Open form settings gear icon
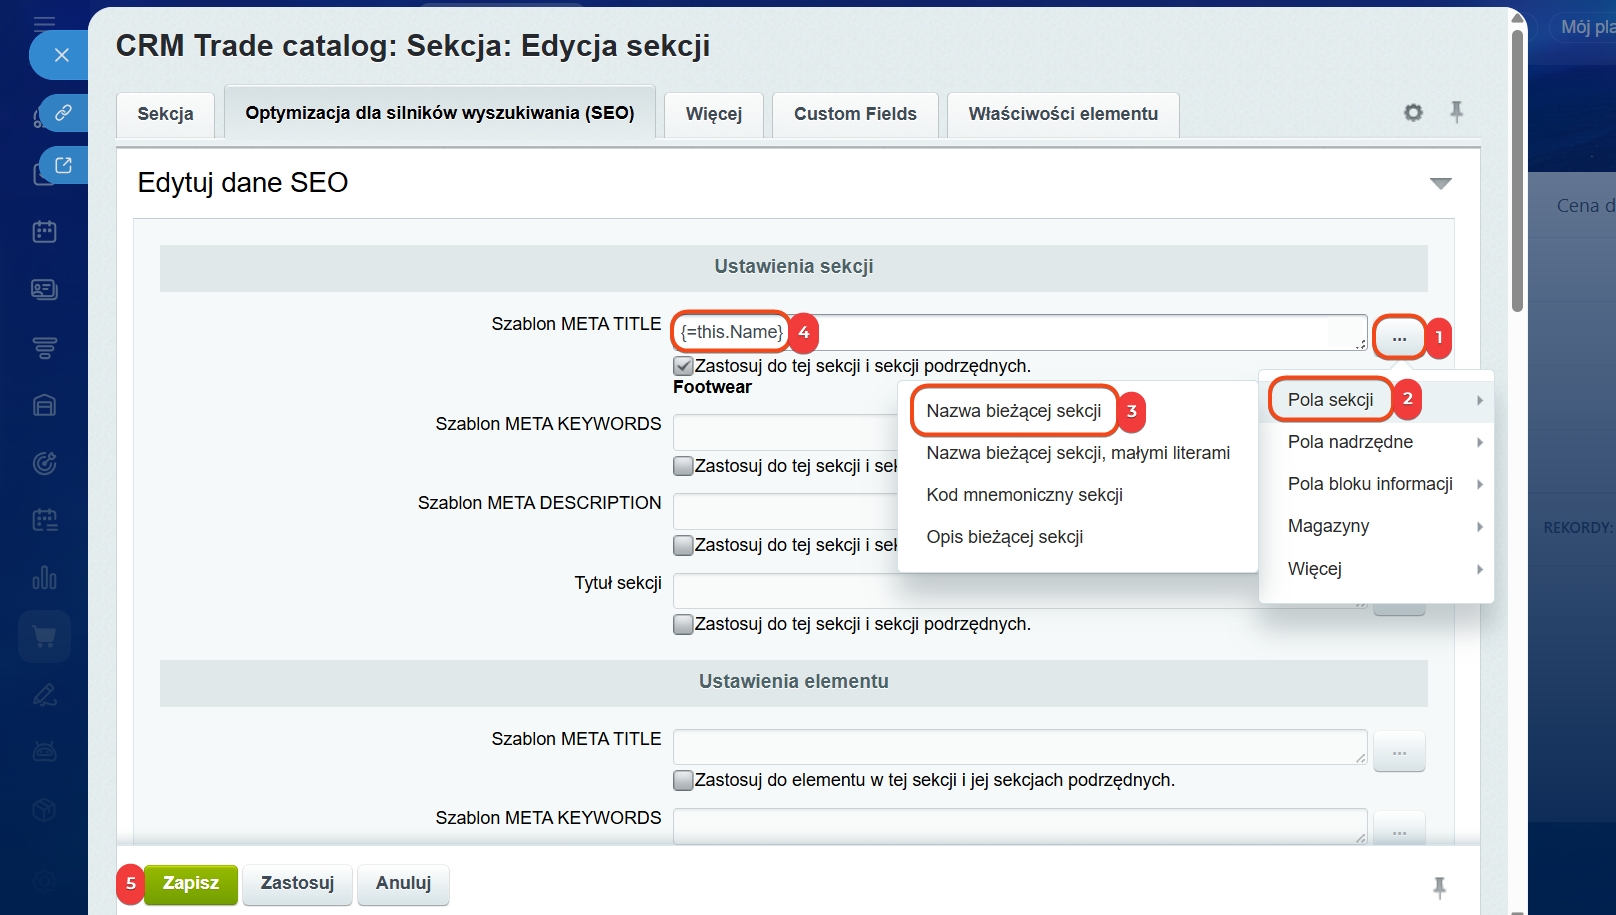The width and height of the screenshot is (1616, 915). [x=1413, y=113]
